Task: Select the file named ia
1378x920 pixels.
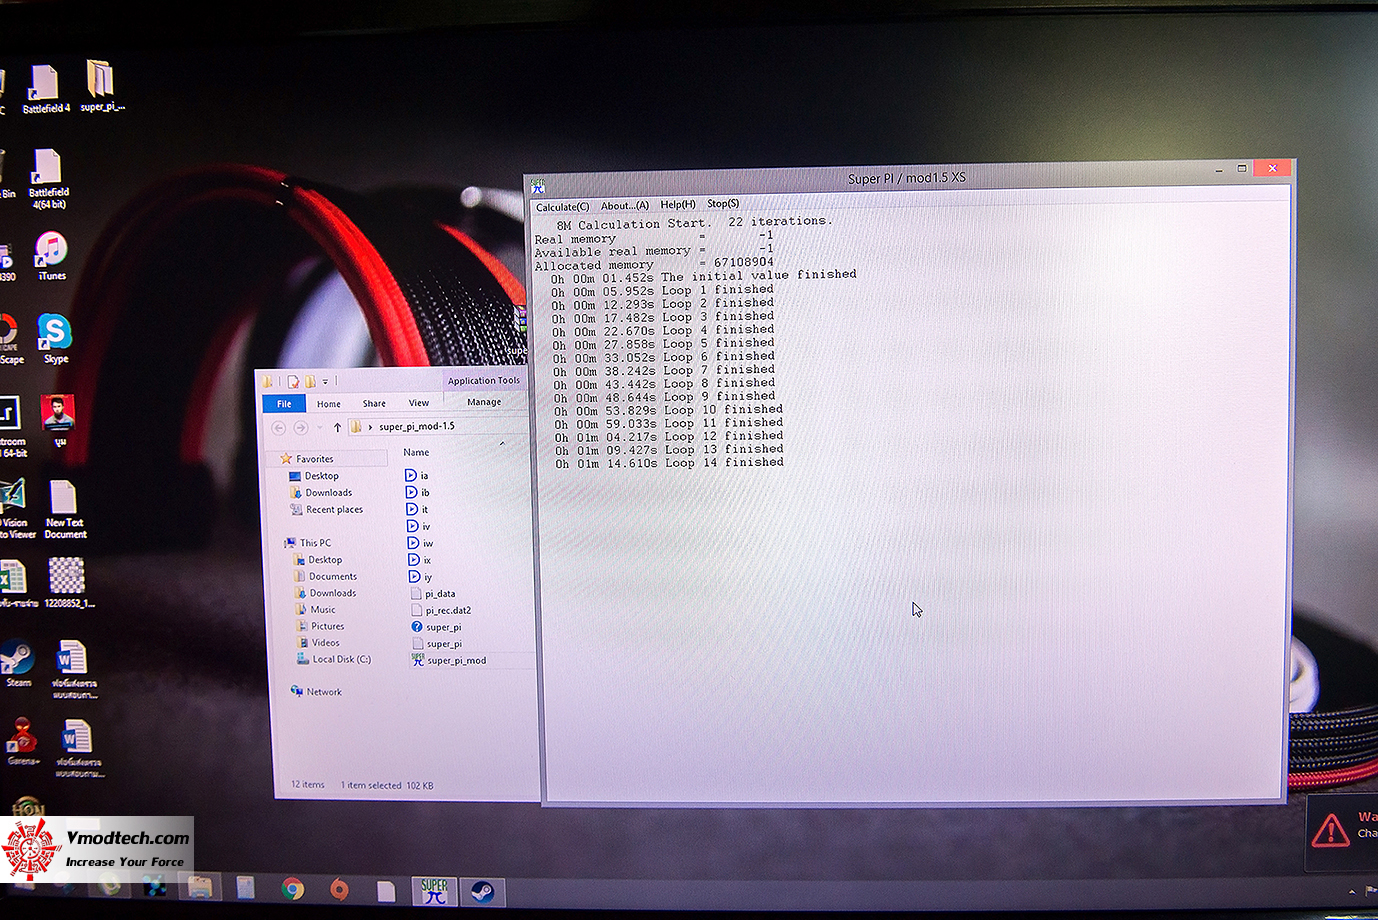Action: coord(417,476)
